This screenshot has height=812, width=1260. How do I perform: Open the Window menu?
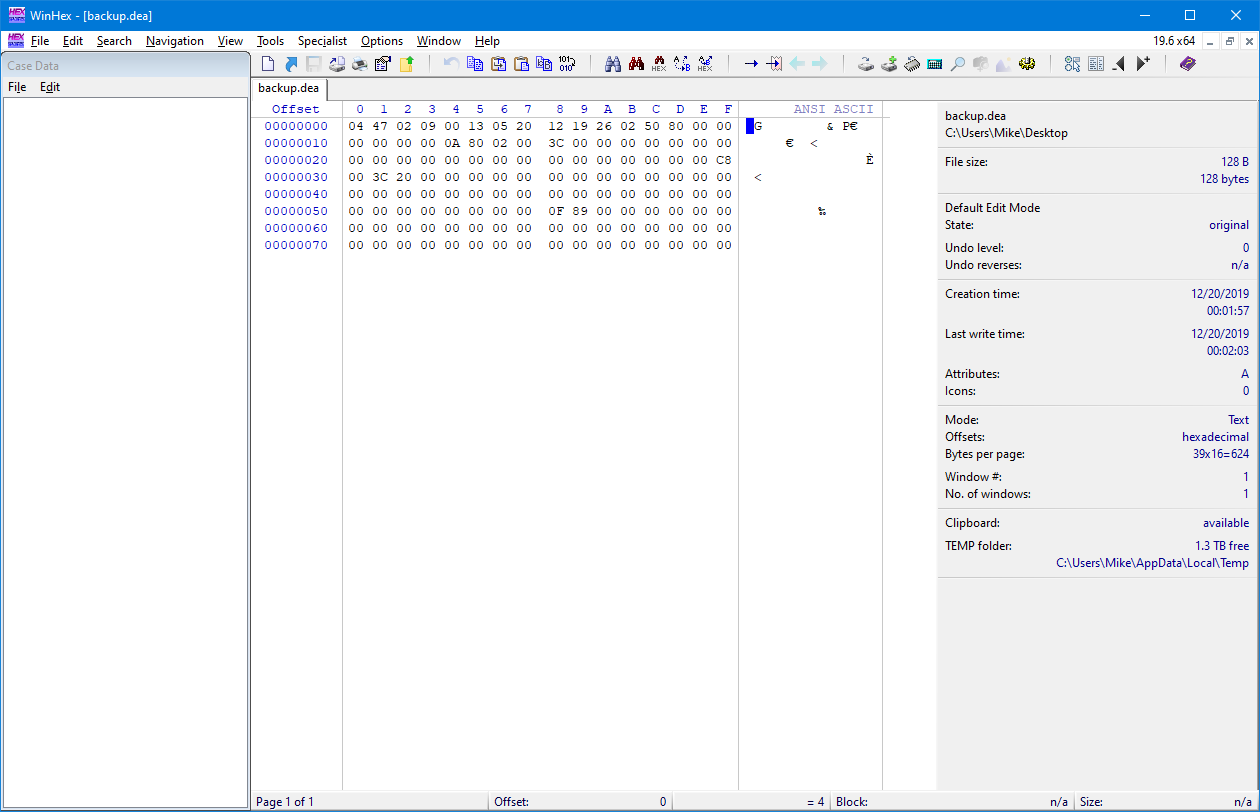(x=439, y=41)
